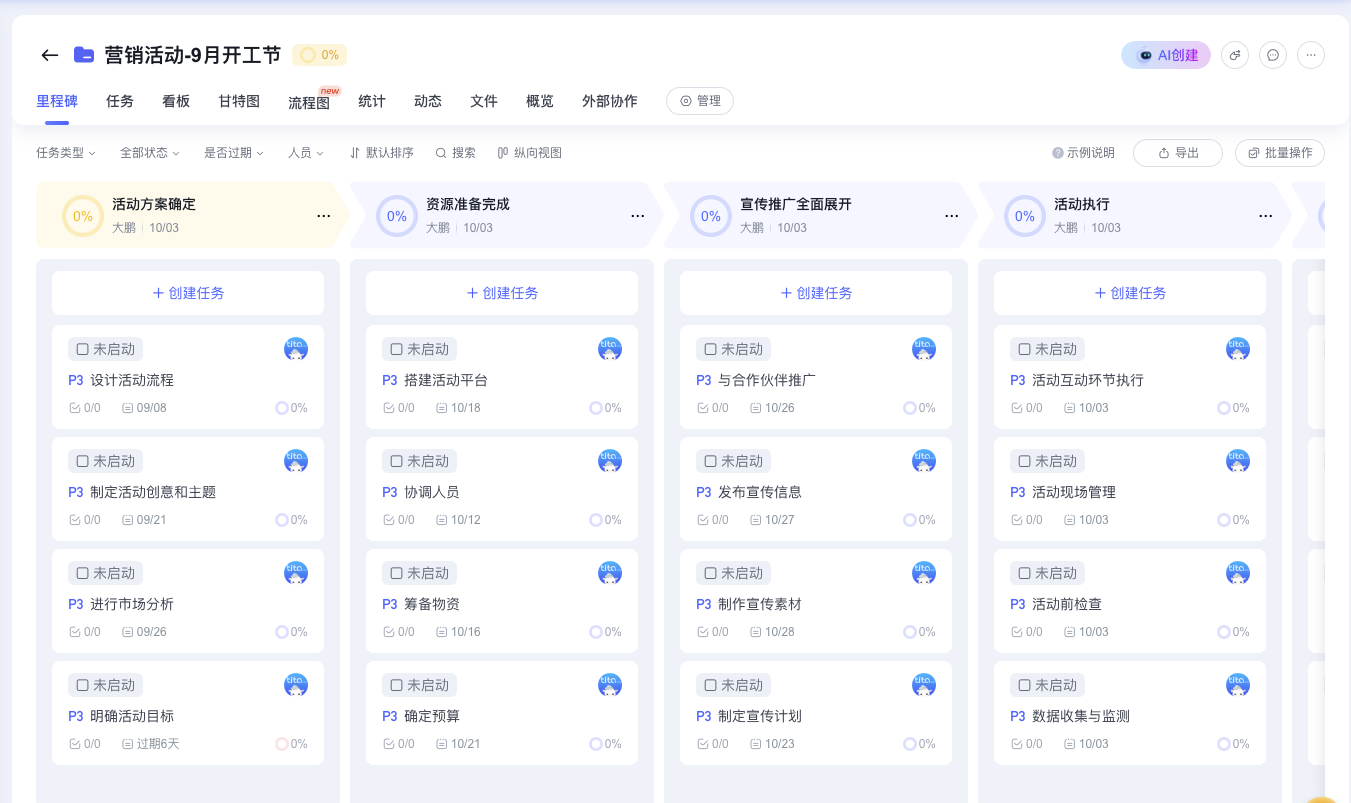Click the search 搜索 icon on filter bar
The width and height of the screenshot is (1351, 803).
pyautogui.click(x=441, y=152)
